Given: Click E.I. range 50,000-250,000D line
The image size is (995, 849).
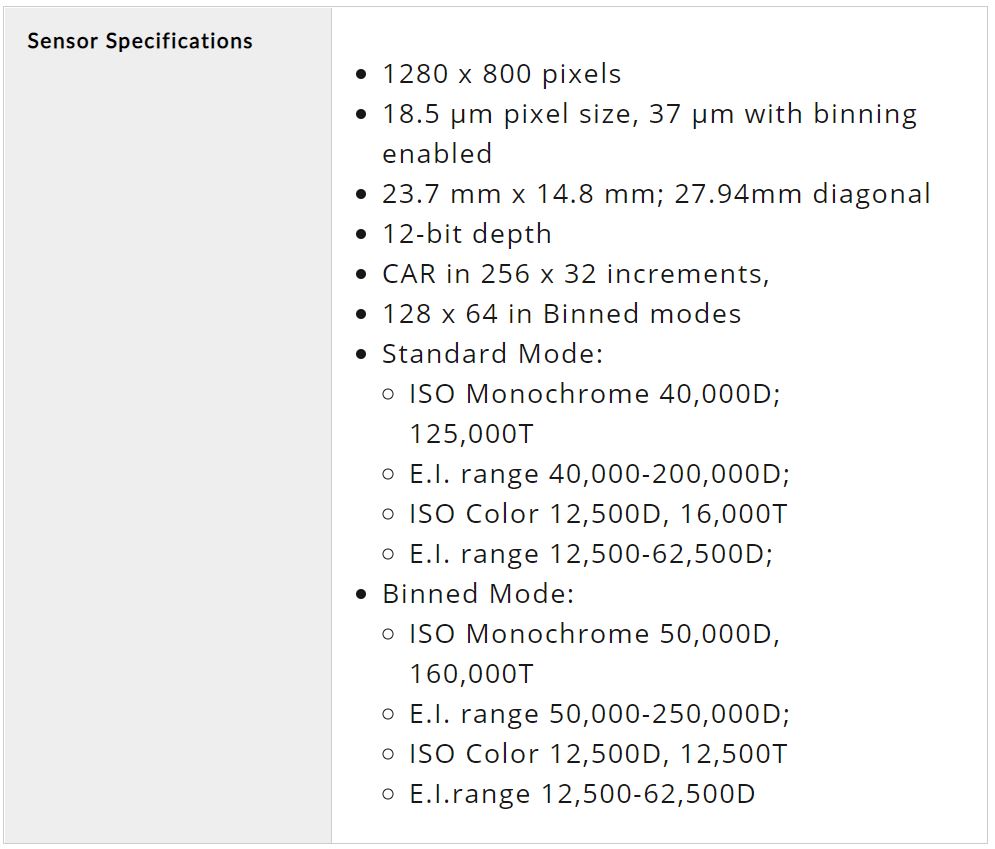Looking at the screenshot, I should pos(600,714).
